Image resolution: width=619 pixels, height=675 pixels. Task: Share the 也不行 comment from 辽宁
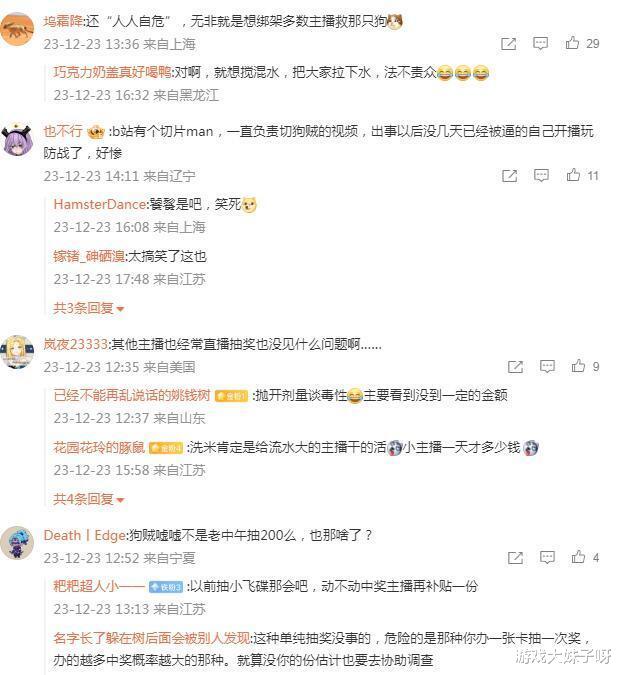[509, 176]
